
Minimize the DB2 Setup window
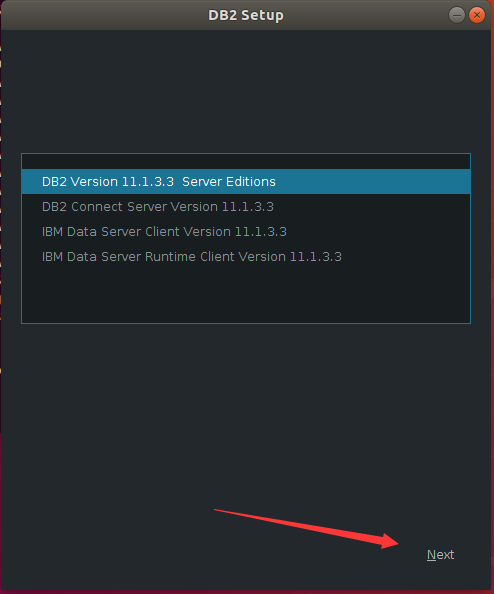tap(457, 15)
